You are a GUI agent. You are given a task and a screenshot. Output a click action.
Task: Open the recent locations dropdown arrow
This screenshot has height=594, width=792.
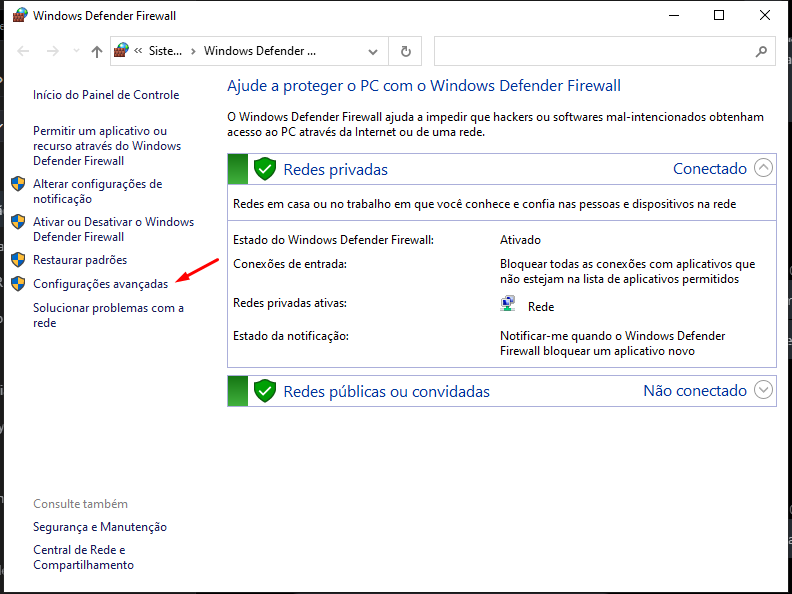pyautogui.click(x=76, y=51)
